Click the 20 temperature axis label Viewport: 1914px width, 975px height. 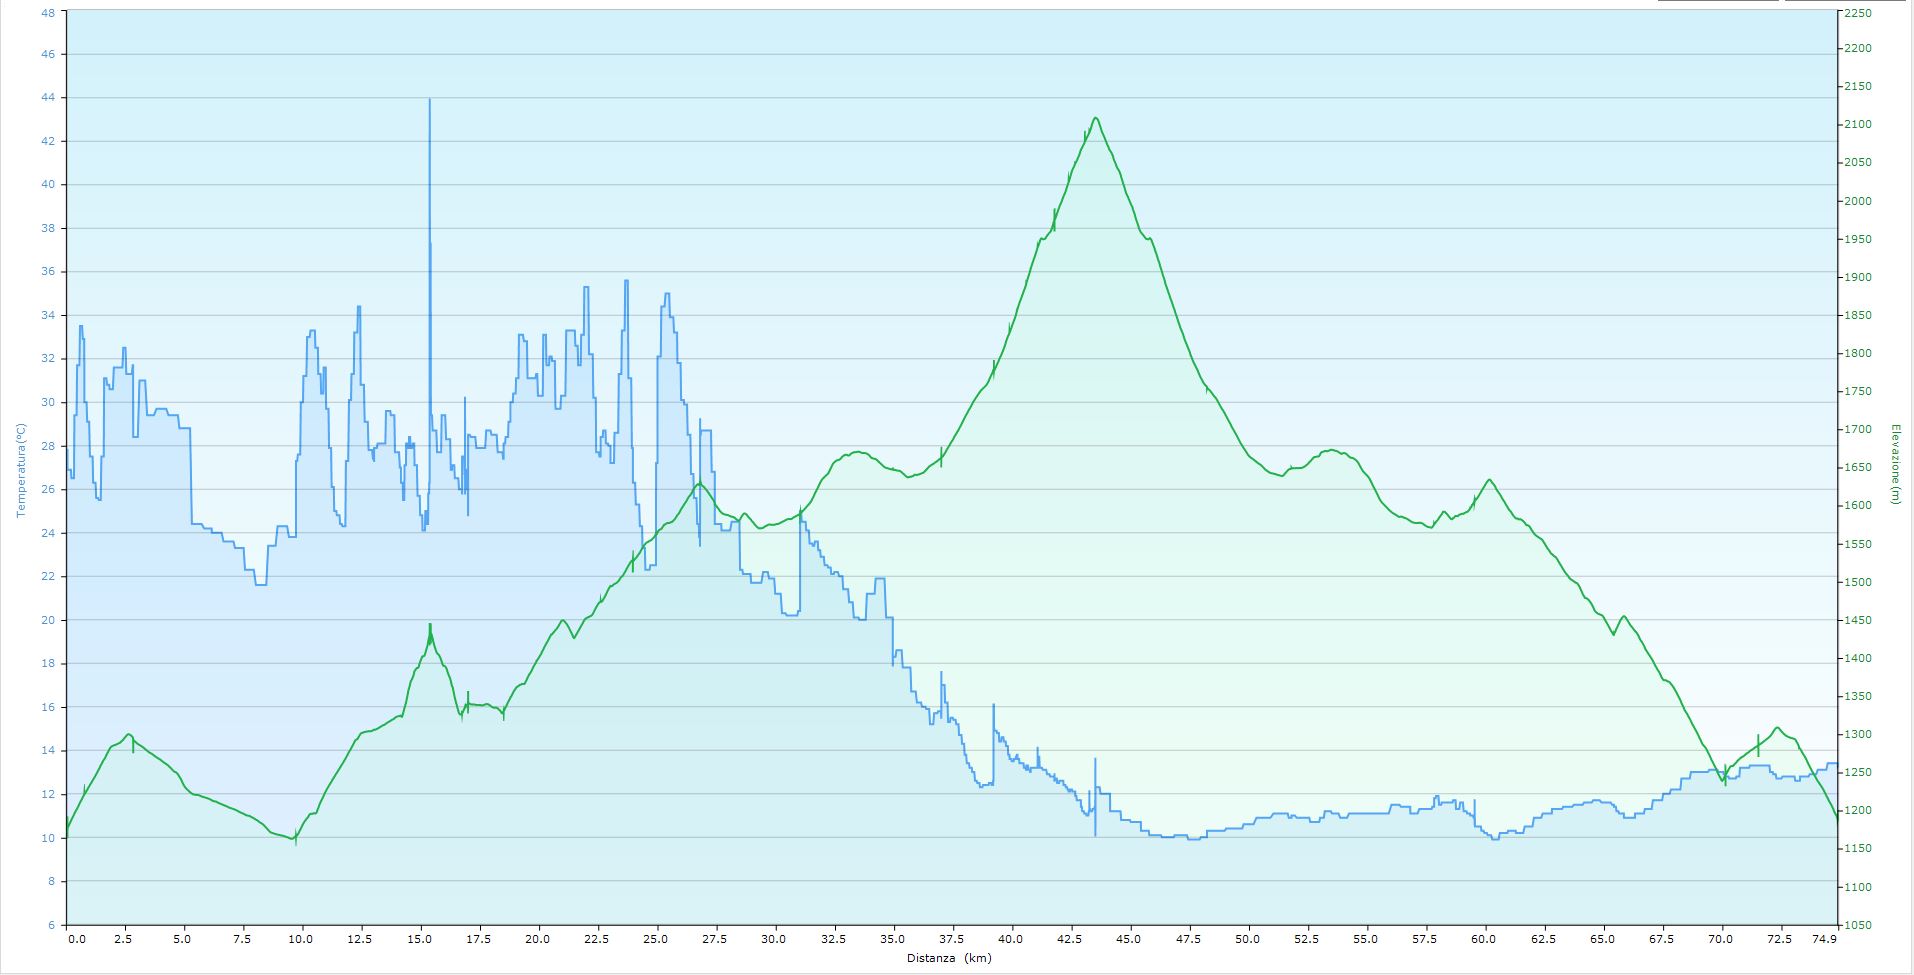pos(49,620)
